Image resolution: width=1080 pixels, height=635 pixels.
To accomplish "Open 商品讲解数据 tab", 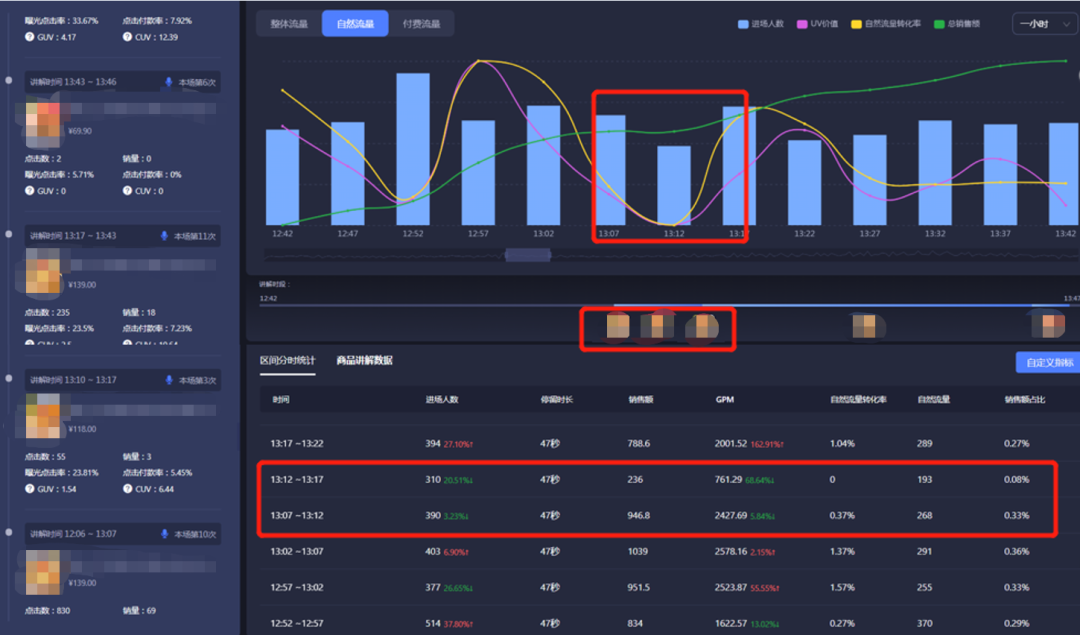I will pos(364,360).
